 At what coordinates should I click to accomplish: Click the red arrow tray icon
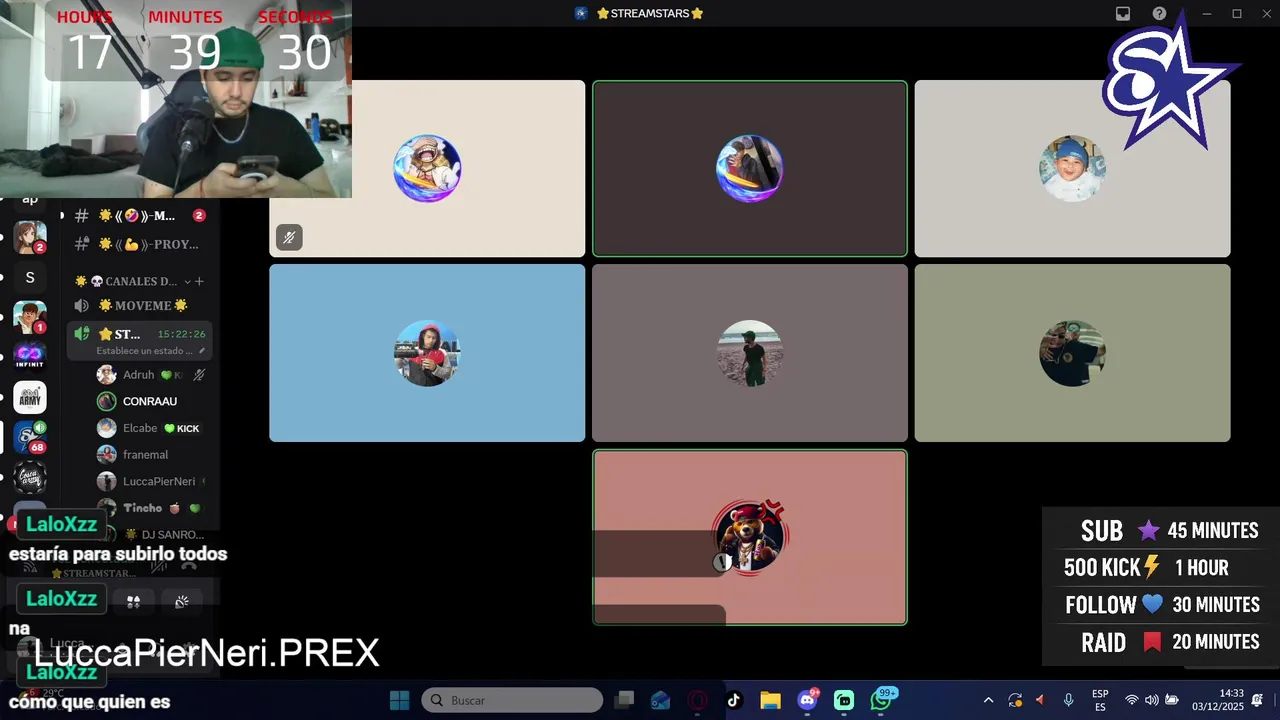pos(1040,700)
